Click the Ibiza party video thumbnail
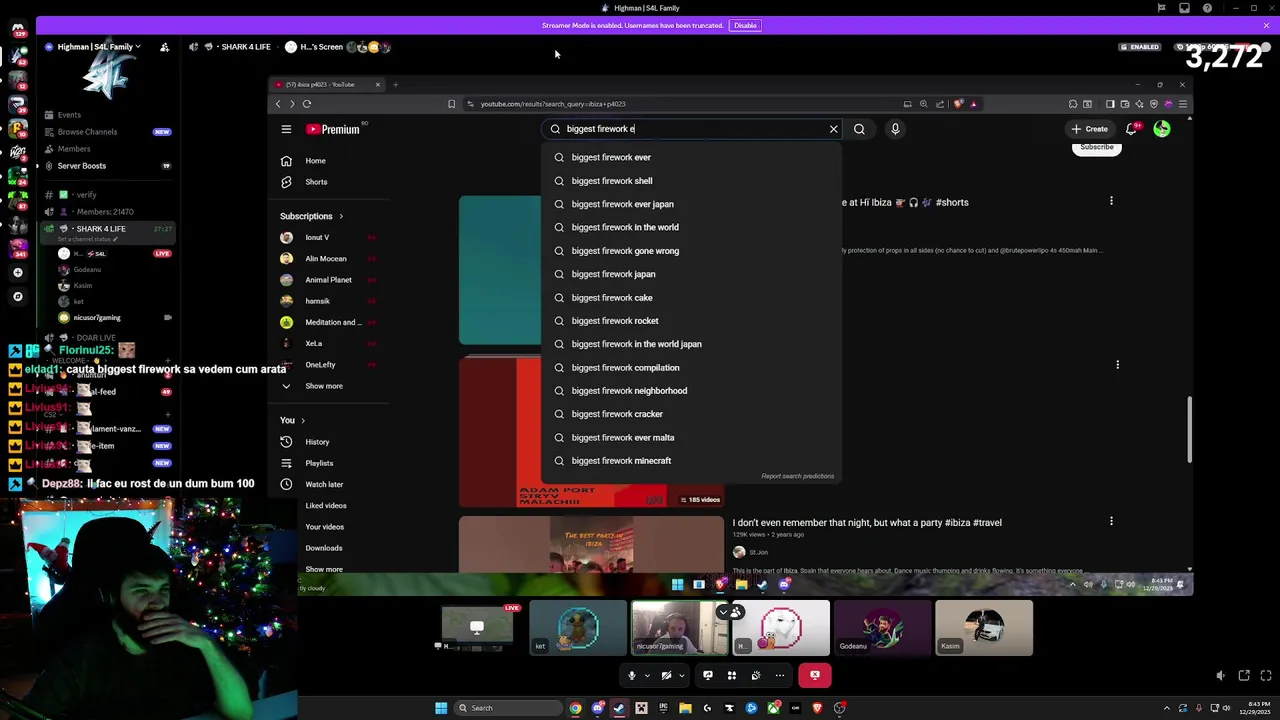1280x720 pixels. [x=591, y=544]
